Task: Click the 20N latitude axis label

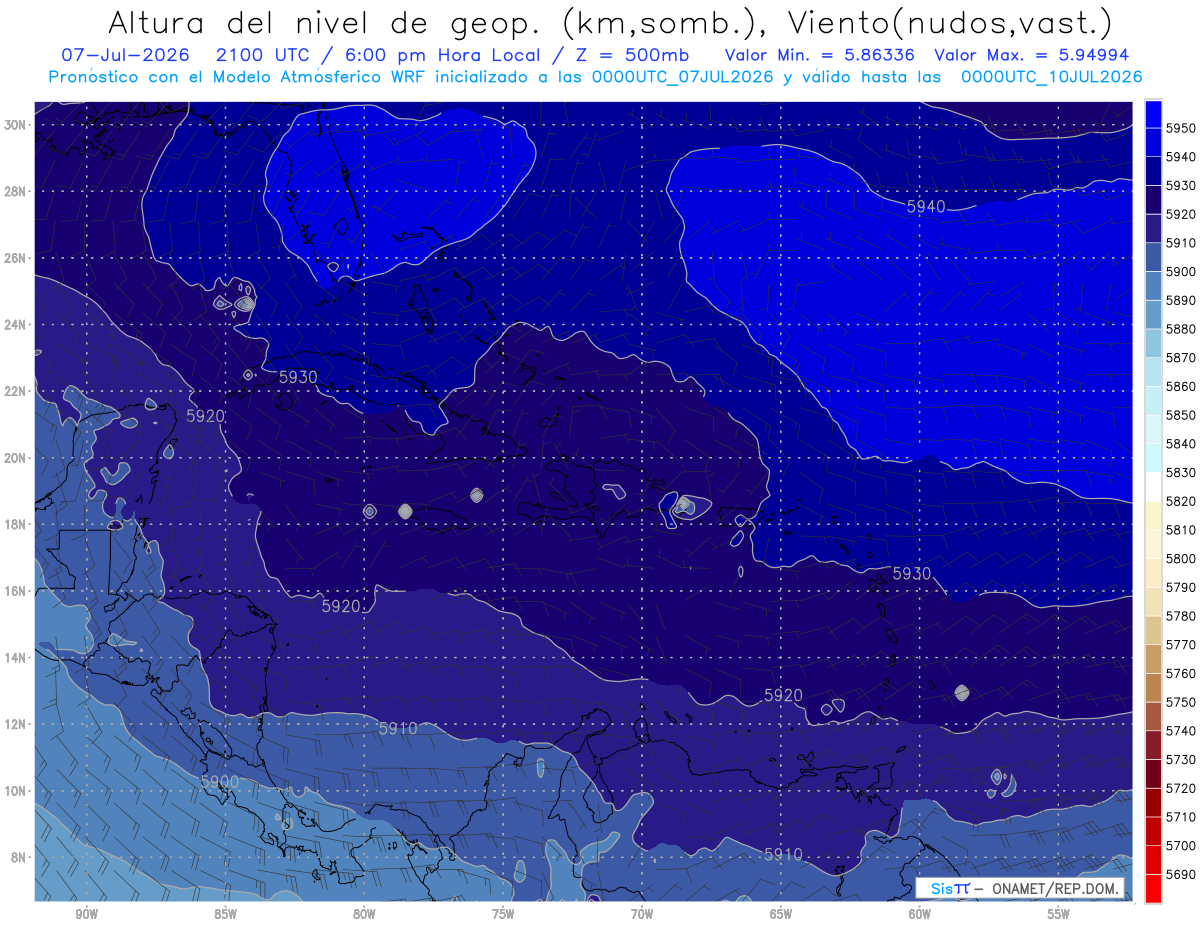Action: (15, 458)
